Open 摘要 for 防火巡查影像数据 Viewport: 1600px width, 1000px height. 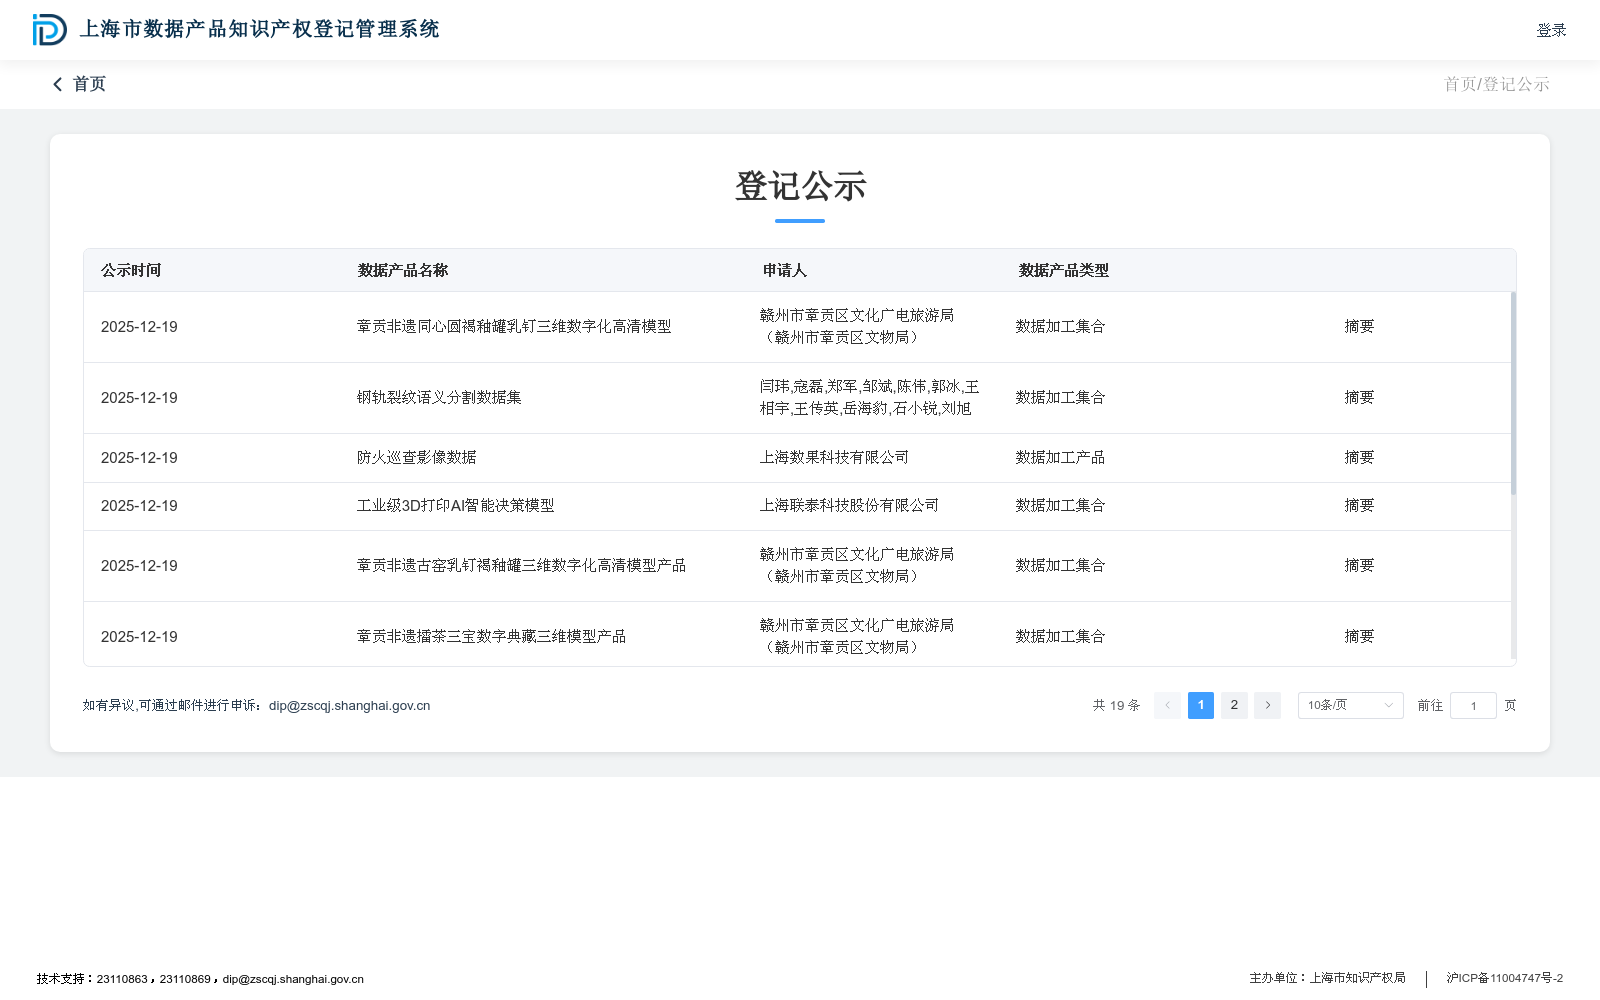point(1359,458)
